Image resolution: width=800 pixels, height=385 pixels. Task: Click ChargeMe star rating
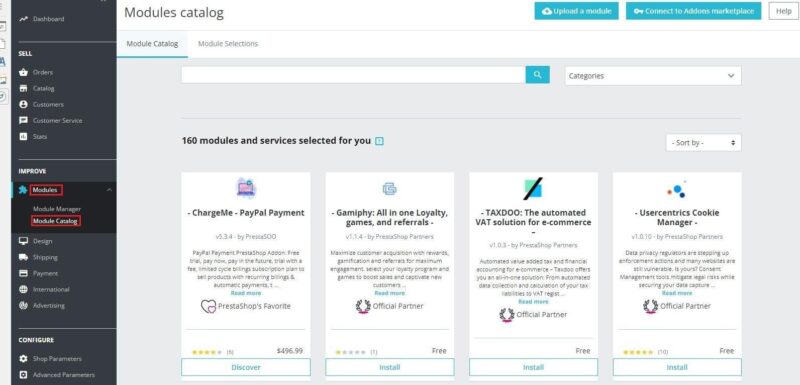point(207,352)
